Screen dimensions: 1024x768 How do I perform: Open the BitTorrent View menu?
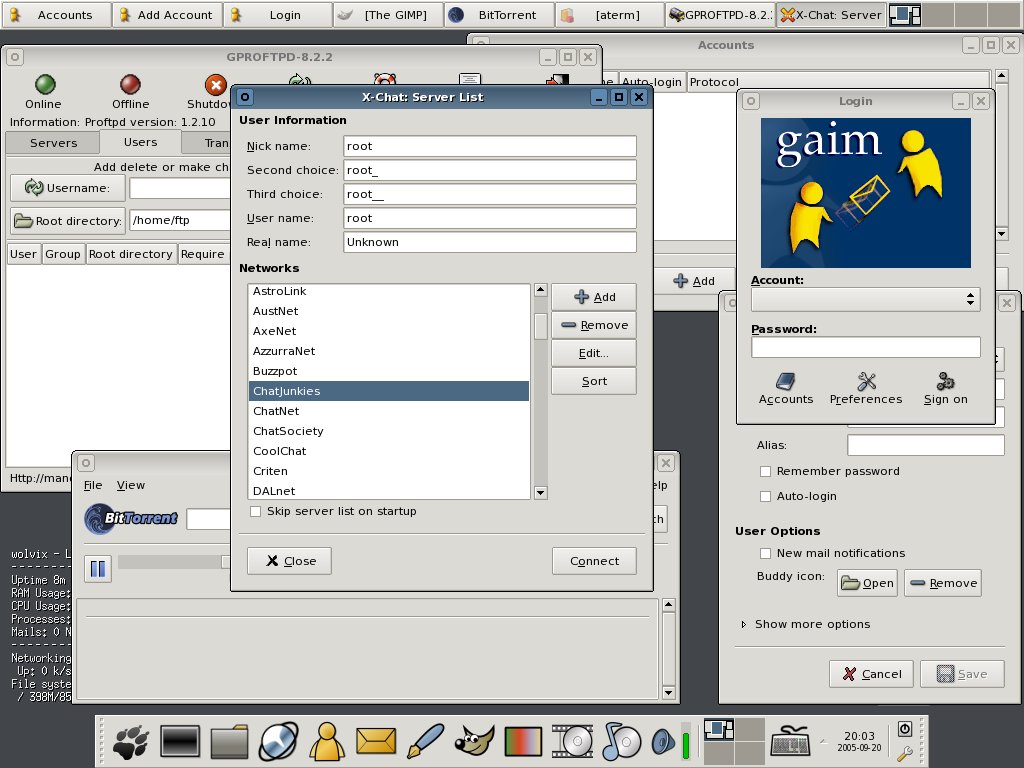point(131,485)
